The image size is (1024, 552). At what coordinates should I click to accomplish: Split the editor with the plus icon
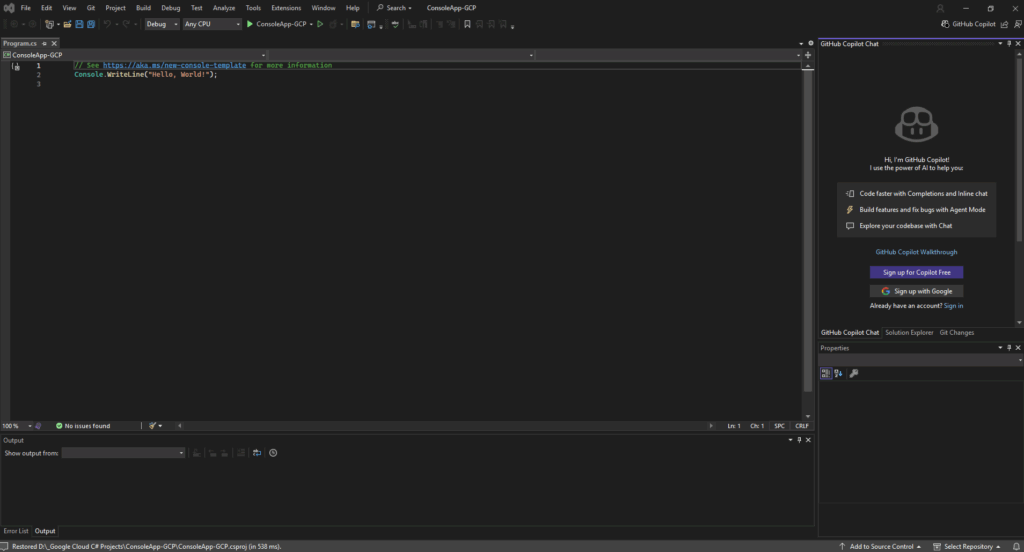[808, 55]
